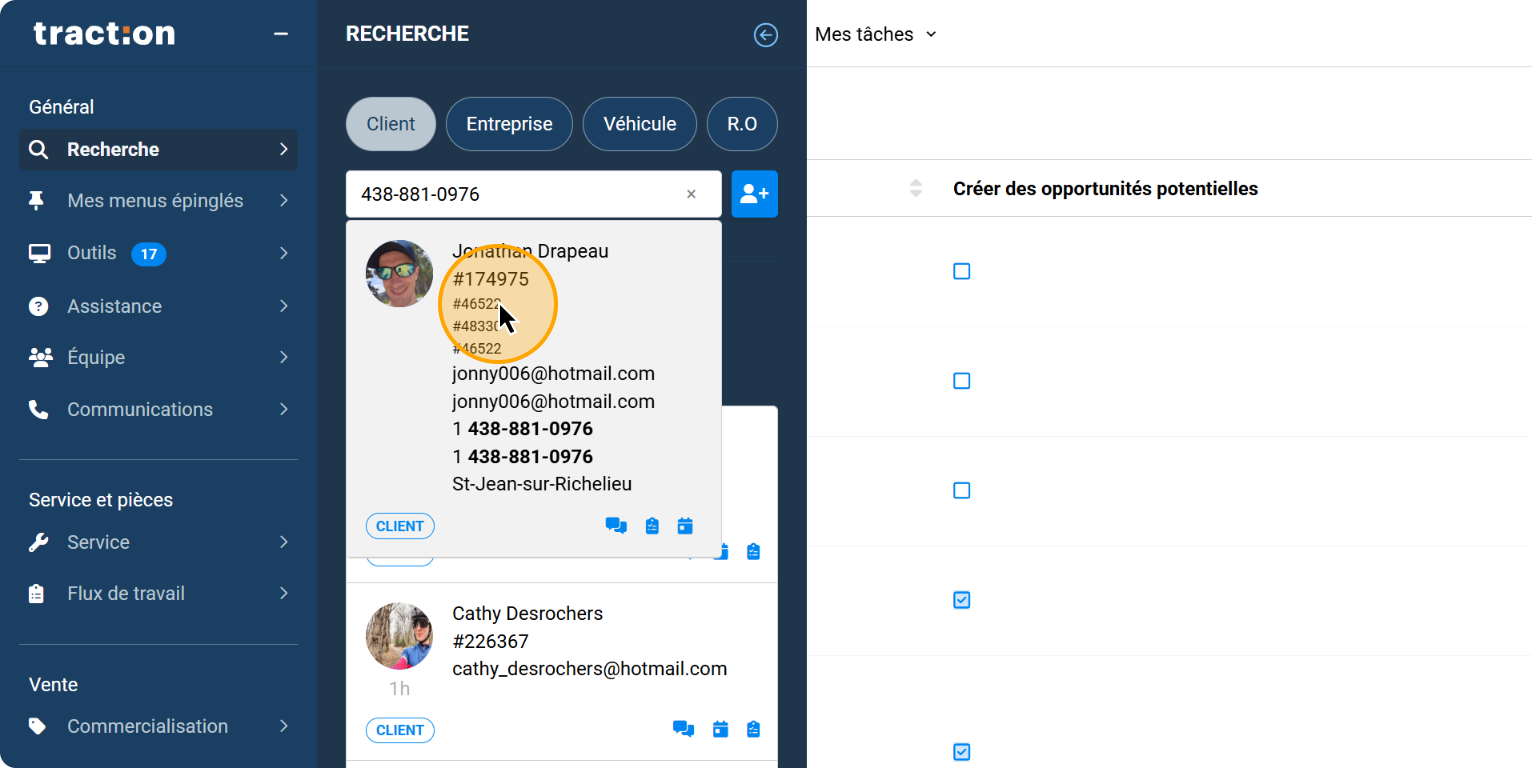
Task: Open the Mes tâches dropdown
Action: click(x=875, y=34)
